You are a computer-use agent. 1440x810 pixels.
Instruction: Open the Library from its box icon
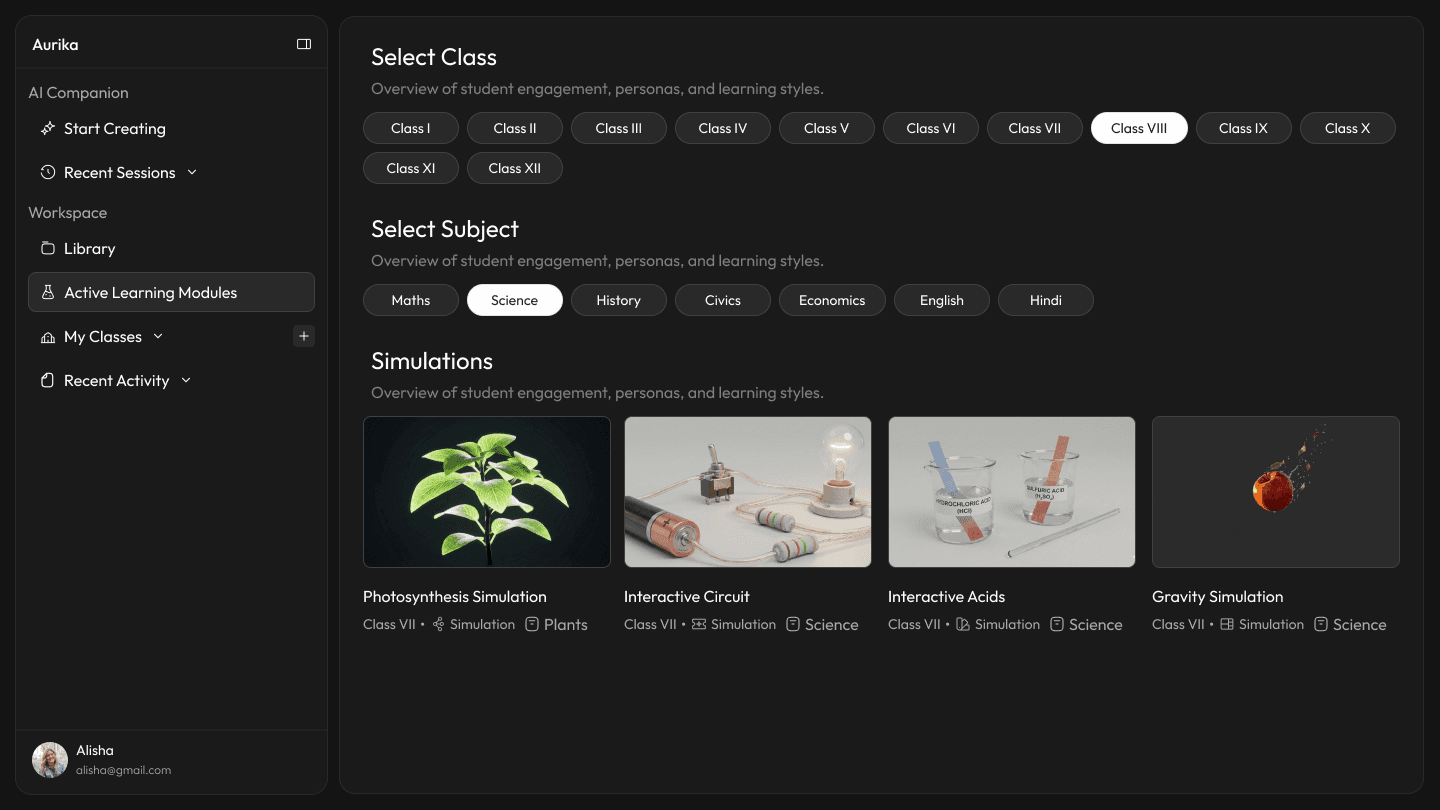point(47,248)
